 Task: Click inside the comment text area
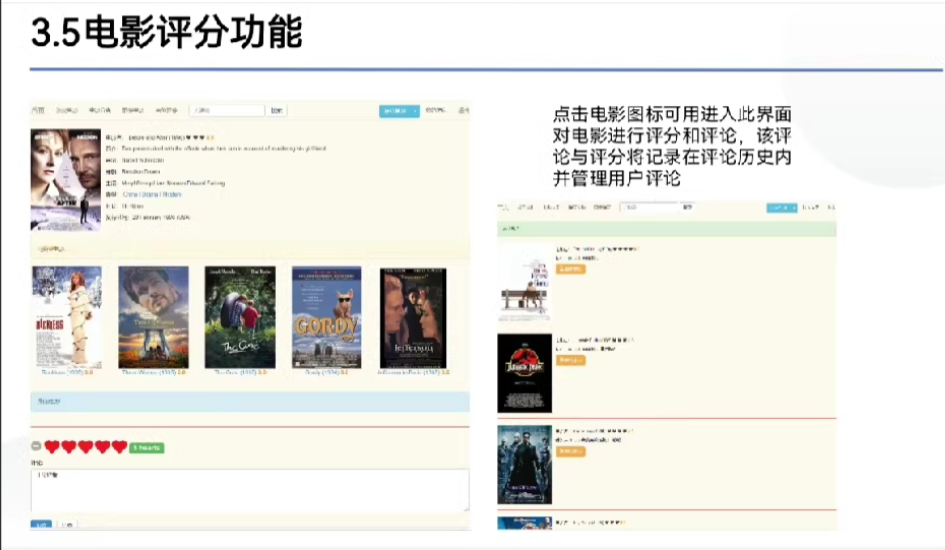click(250, 490)
